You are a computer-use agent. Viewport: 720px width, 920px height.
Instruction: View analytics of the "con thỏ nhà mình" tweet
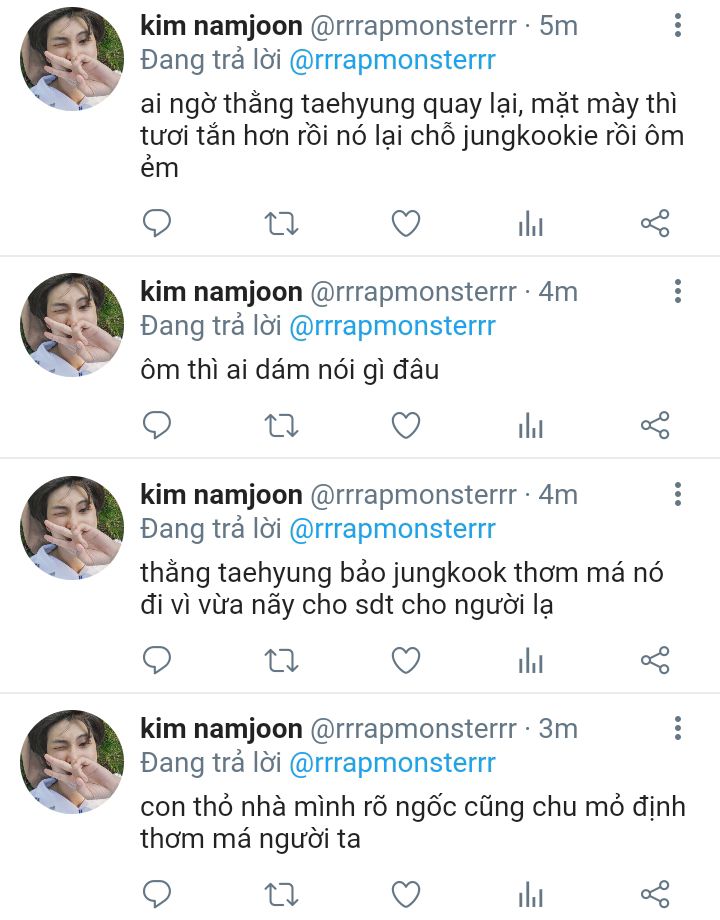tap(530, 894)
